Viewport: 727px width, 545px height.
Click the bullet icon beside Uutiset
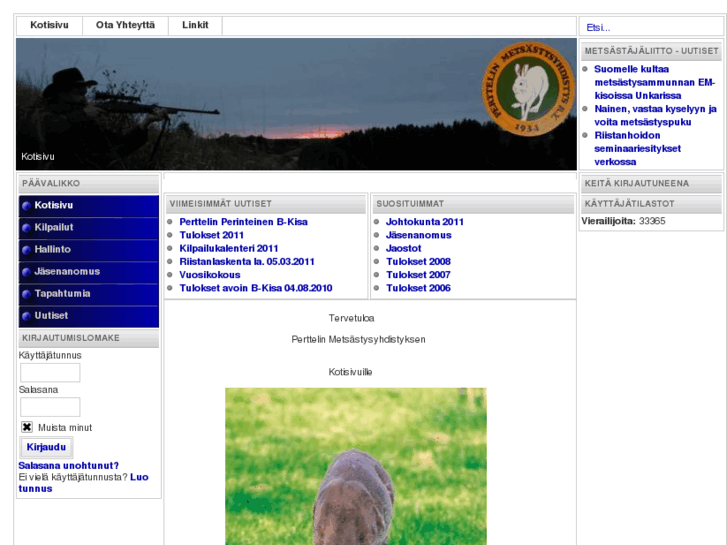(x=26, y=315)
